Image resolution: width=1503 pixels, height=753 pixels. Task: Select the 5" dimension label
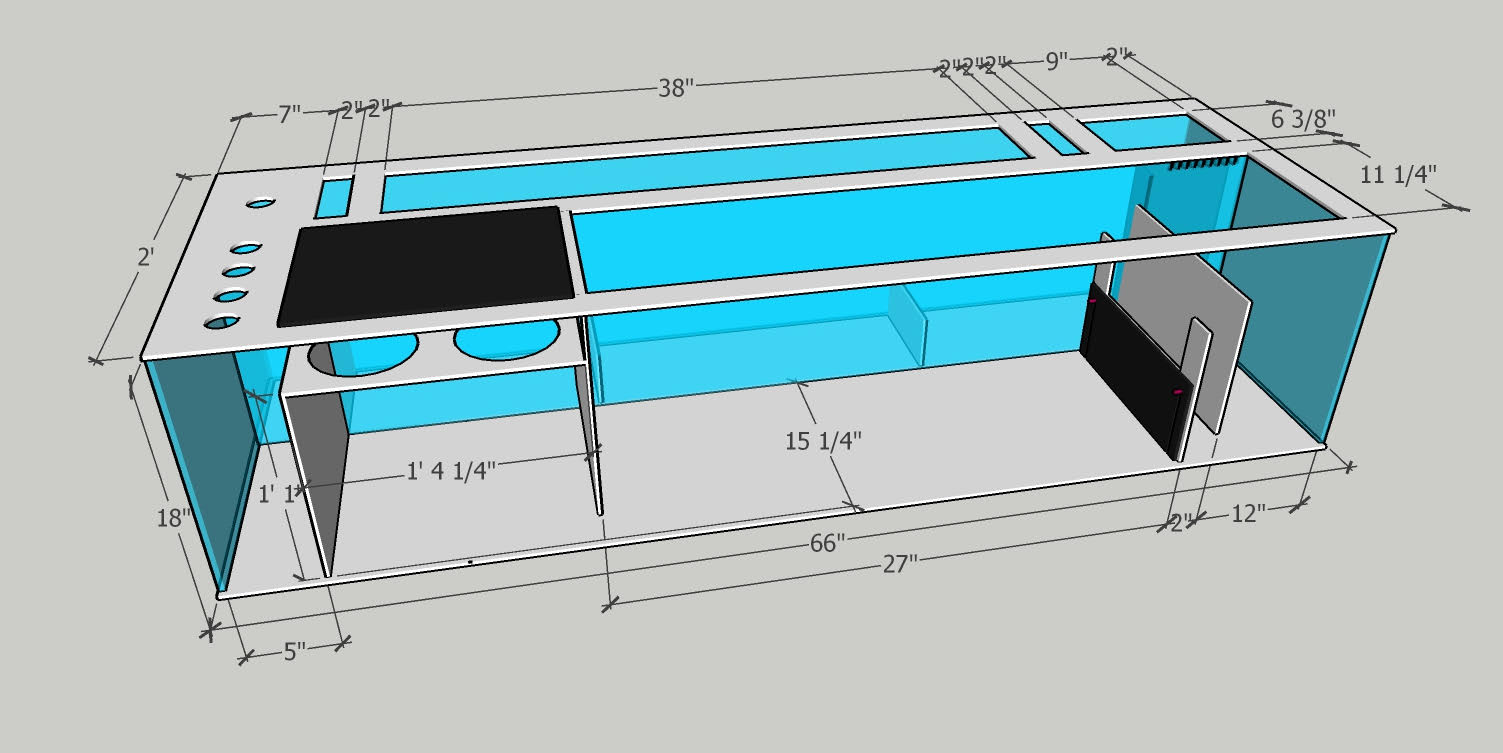[x=295, y=653]
